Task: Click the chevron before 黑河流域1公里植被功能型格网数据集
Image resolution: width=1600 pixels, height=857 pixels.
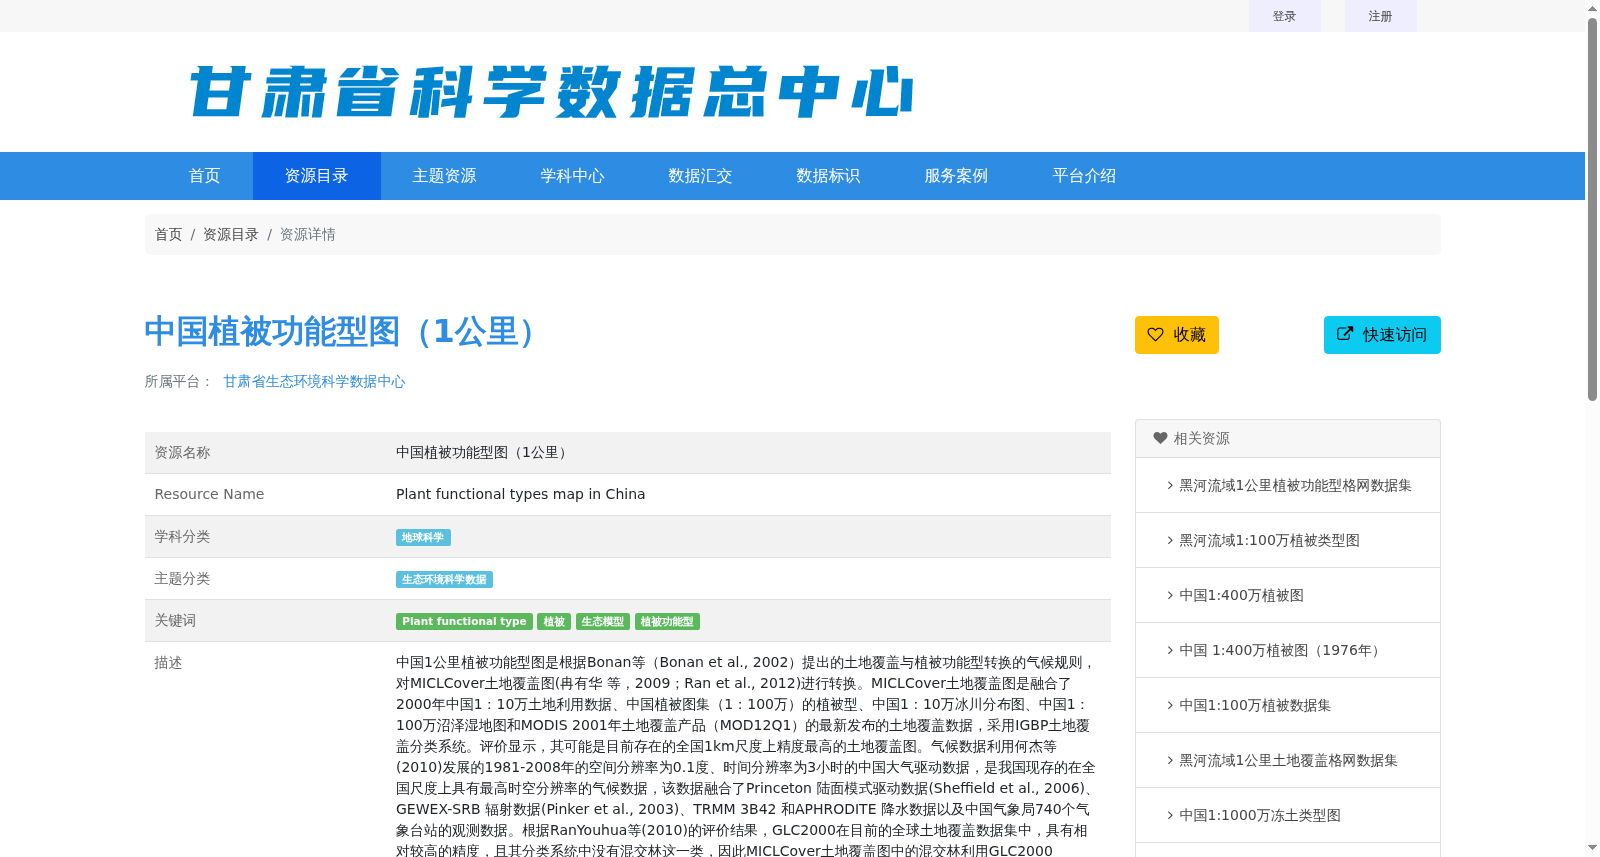Action: [x=1170, y=485]
